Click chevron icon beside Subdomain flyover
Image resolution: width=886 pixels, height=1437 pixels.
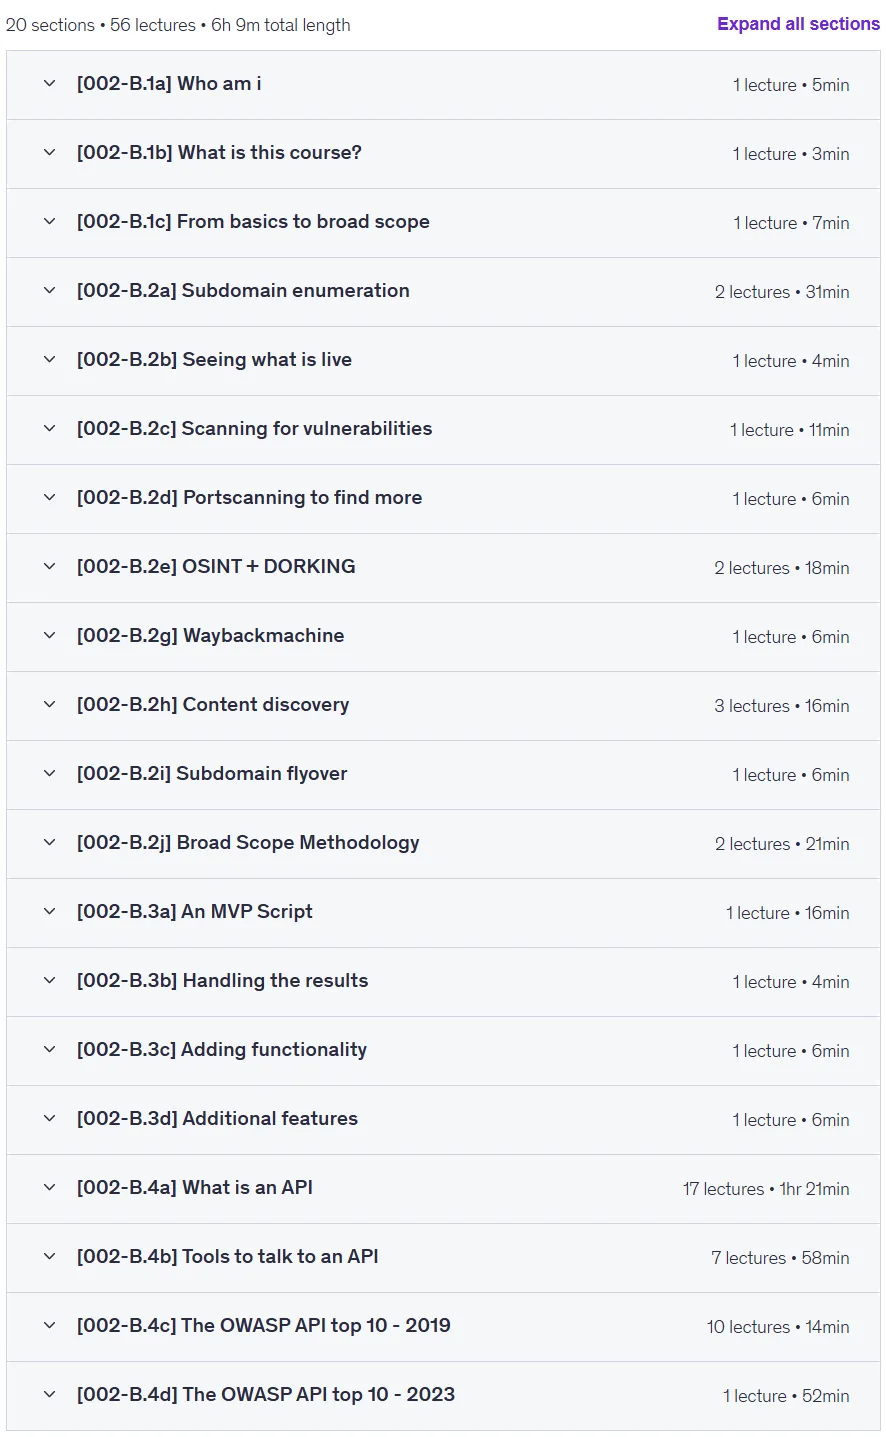[49, 774]
